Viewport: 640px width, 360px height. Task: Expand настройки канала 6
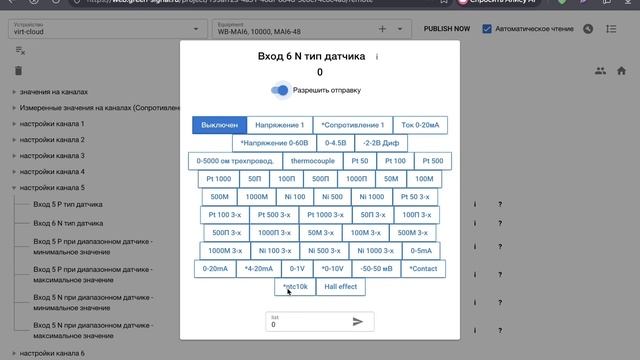(14, 353)
